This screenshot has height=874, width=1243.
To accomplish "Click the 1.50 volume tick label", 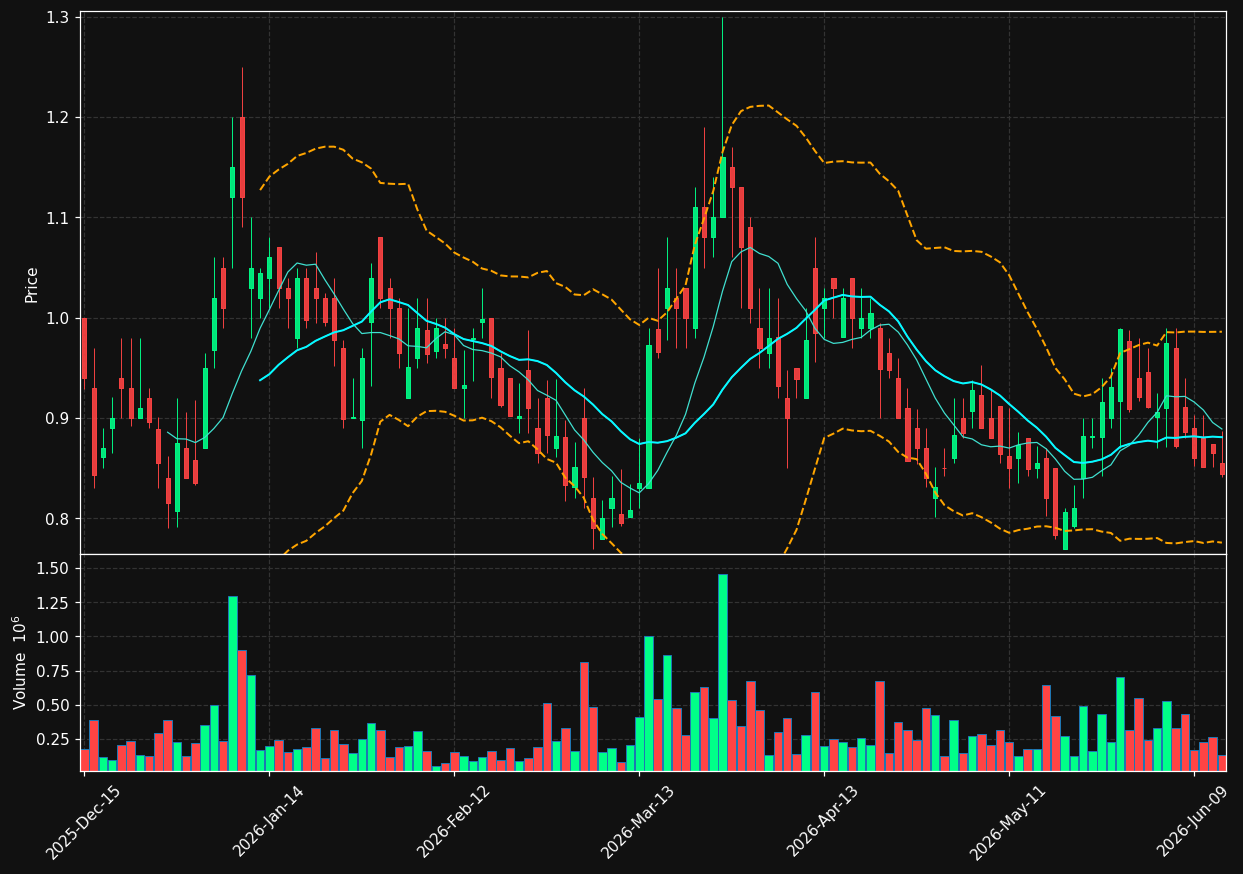I will click(53, 569).
